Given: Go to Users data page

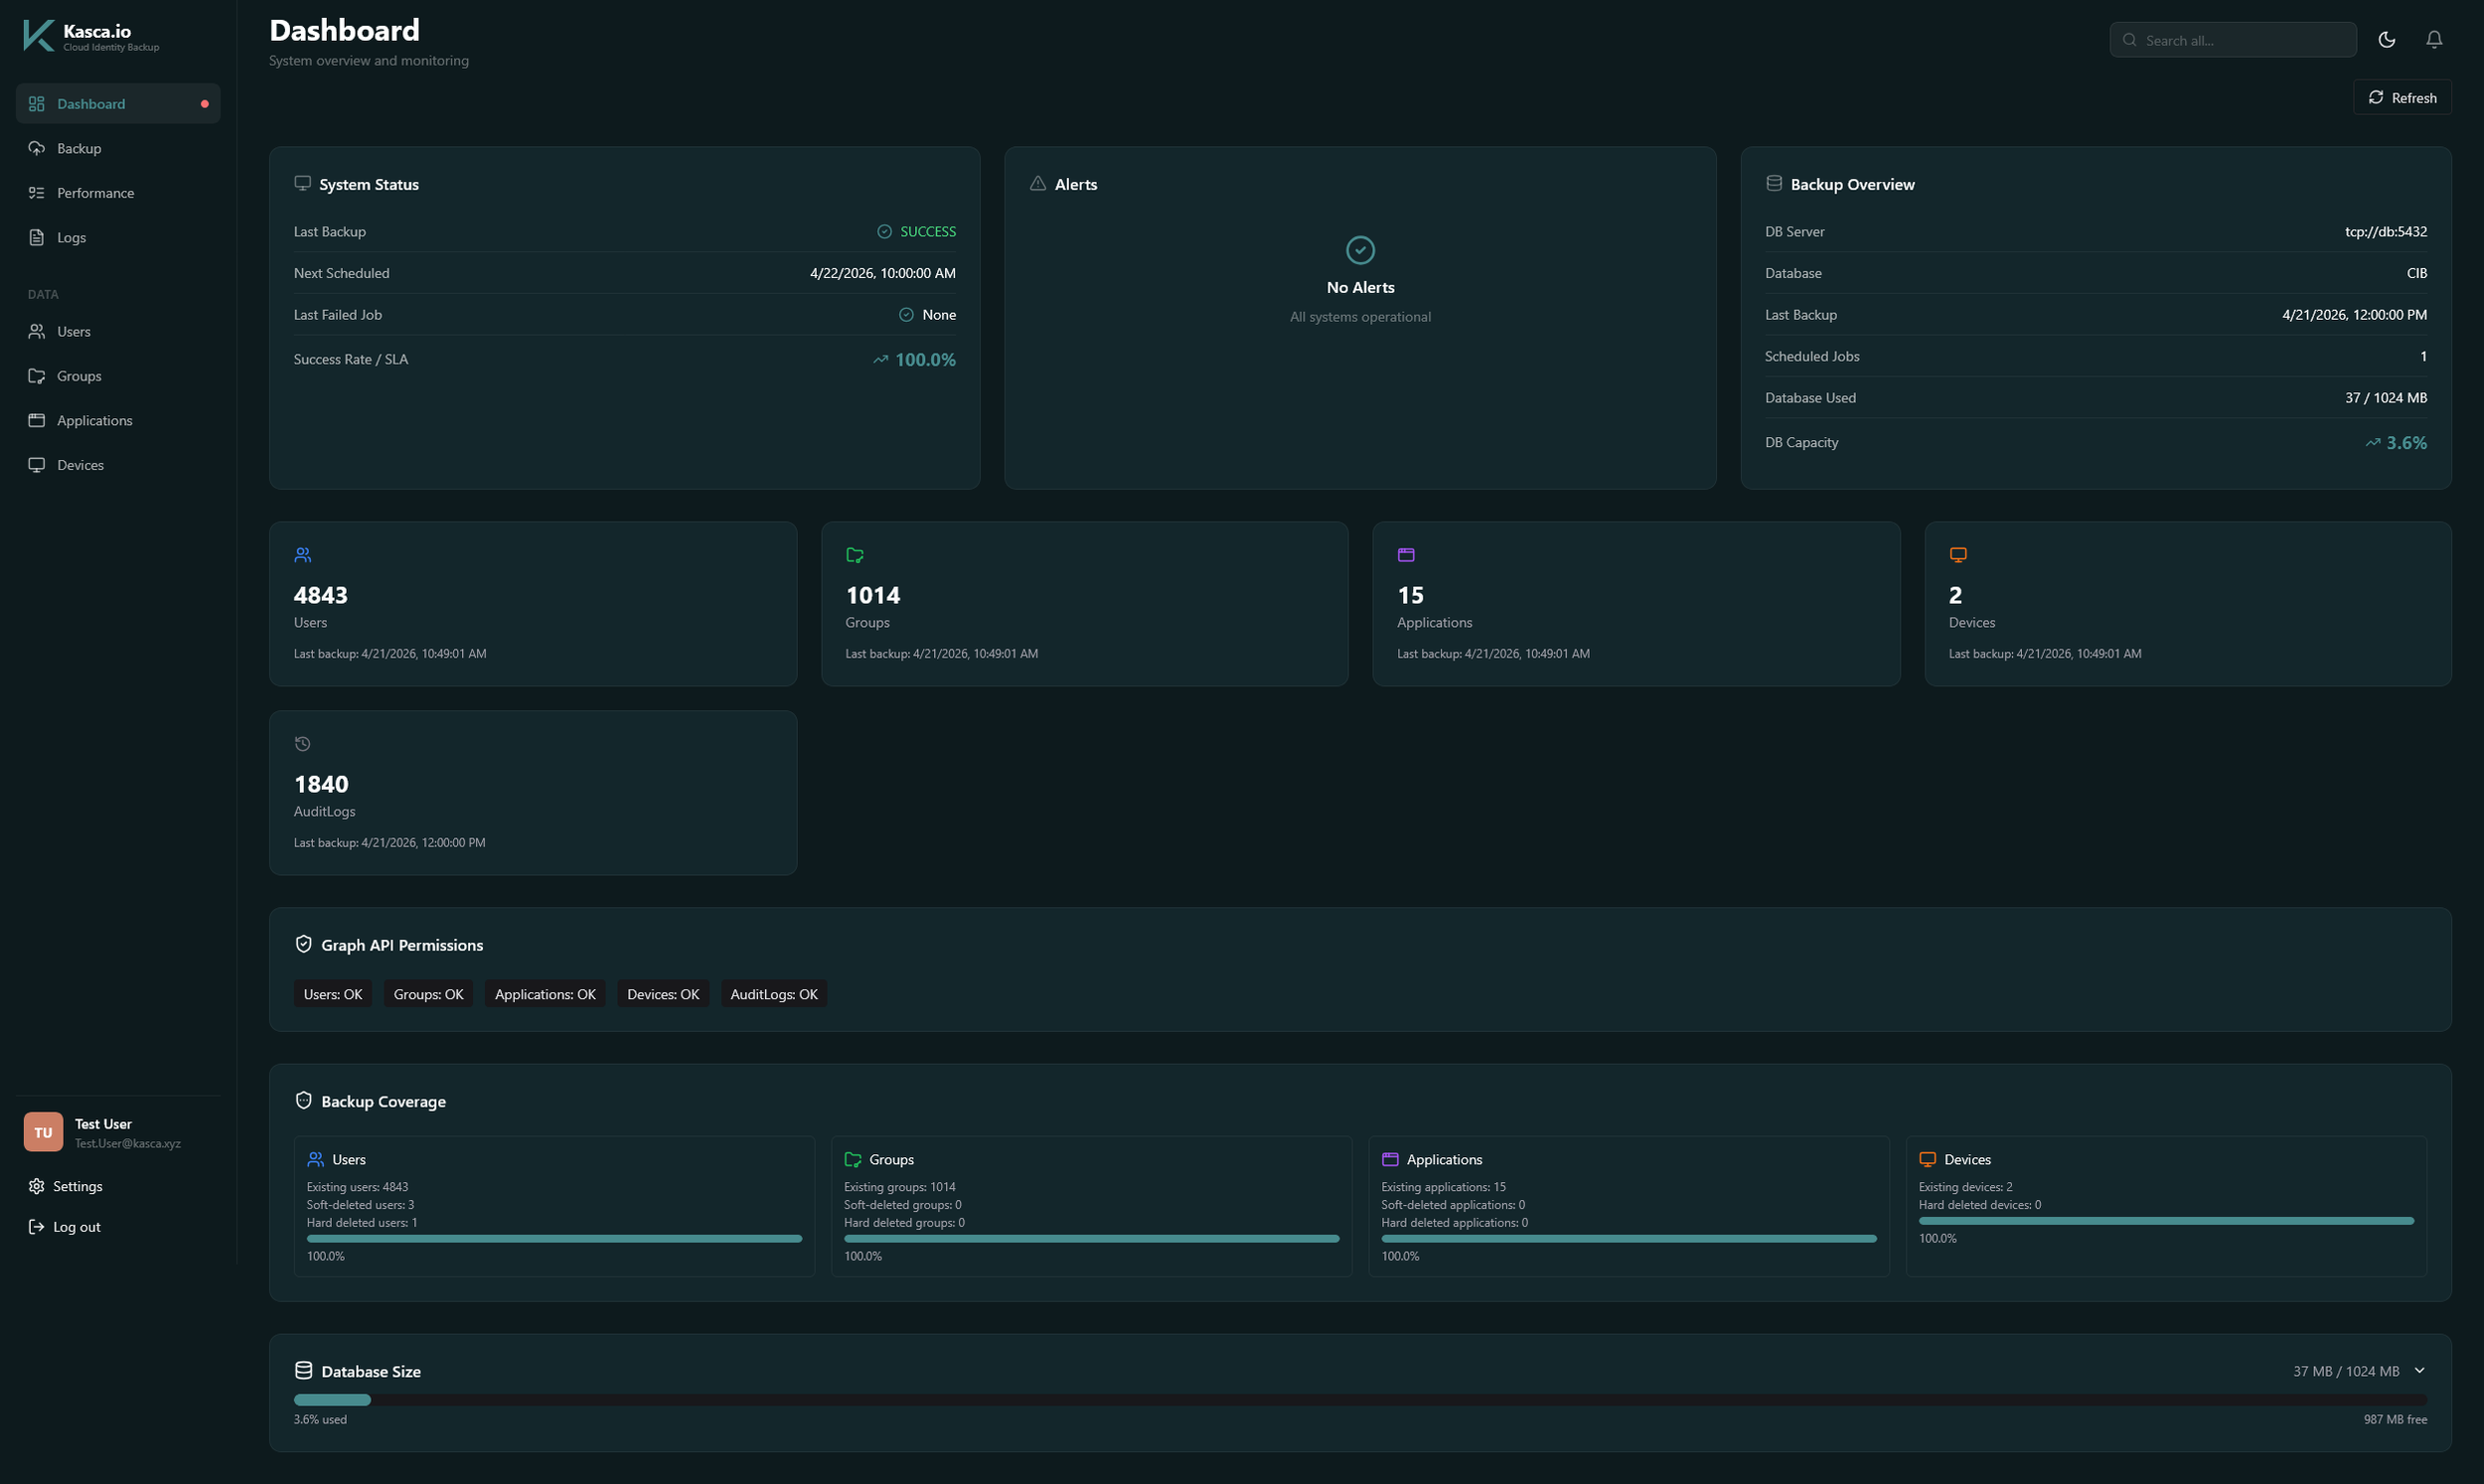Looking at the screenshot, I should (x=118, y=331).
